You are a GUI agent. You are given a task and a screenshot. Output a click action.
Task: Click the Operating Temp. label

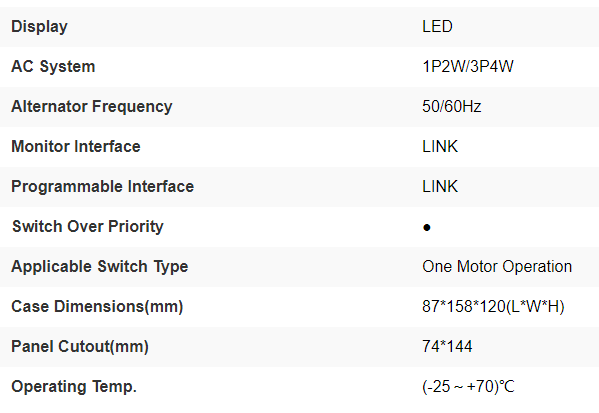click(74, 387)
